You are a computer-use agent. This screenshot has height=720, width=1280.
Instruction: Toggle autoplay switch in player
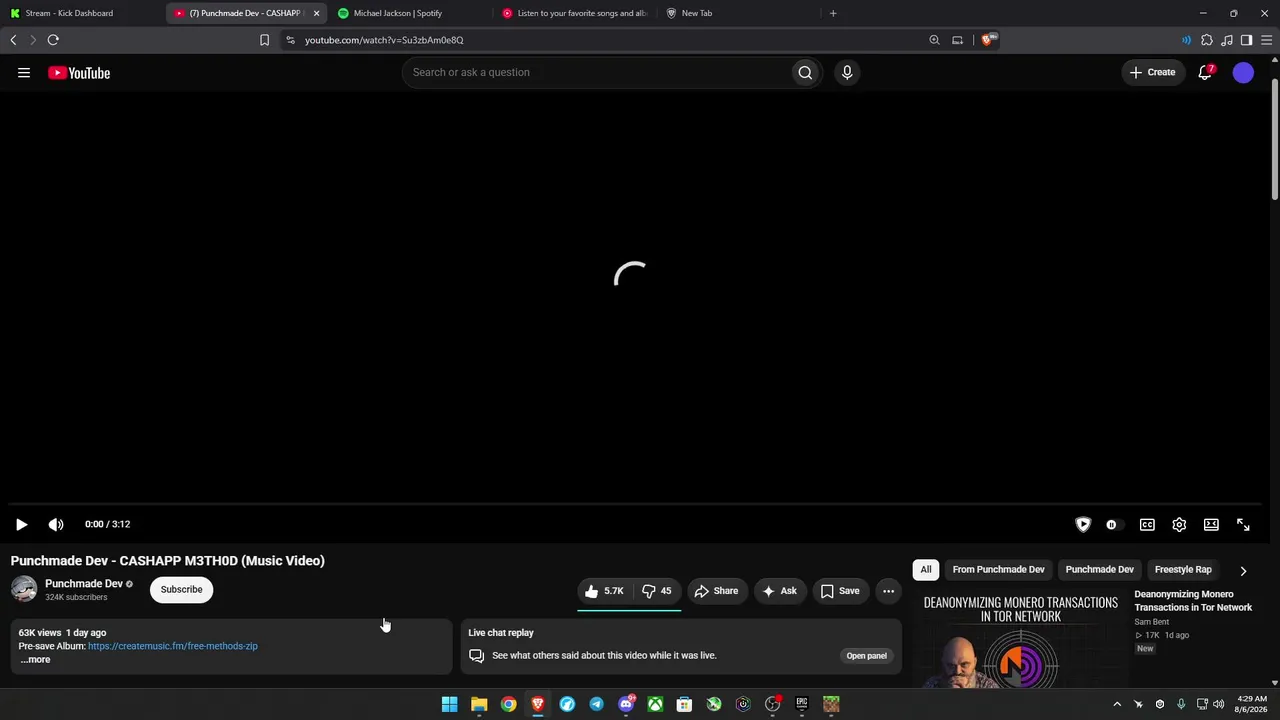(1112, 524)
